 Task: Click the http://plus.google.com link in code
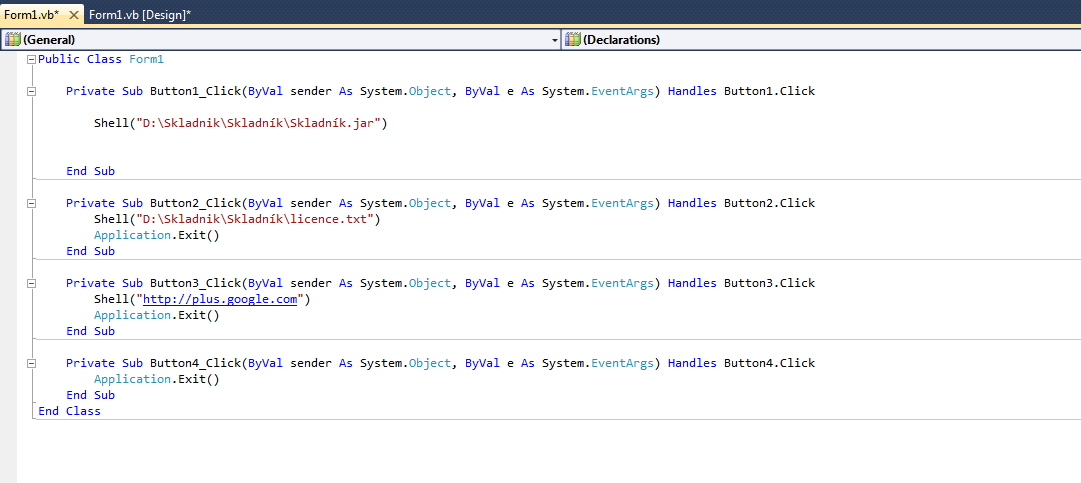click(x=220, y=299)
